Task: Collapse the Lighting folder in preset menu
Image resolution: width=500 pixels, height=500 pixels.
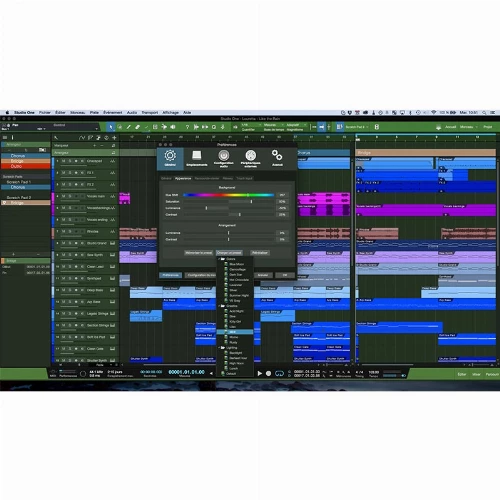Action: 220,348
